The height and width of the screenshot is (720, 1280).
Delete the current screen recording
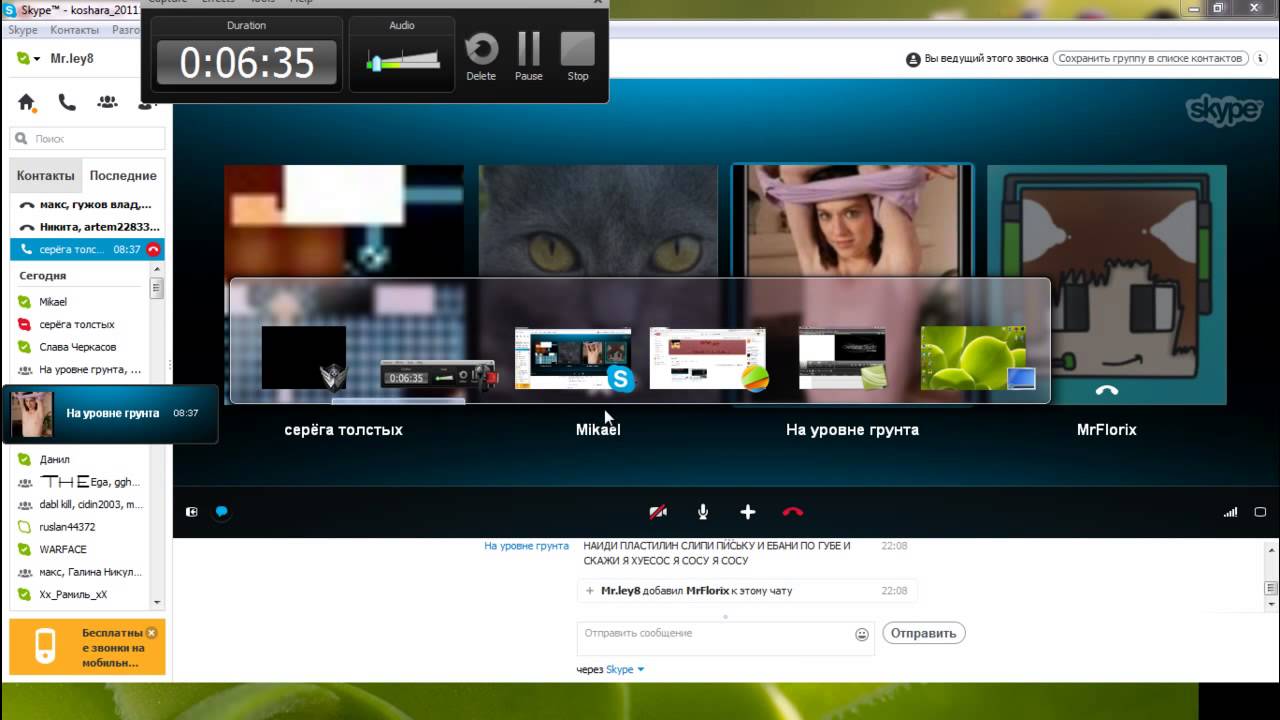481,56
